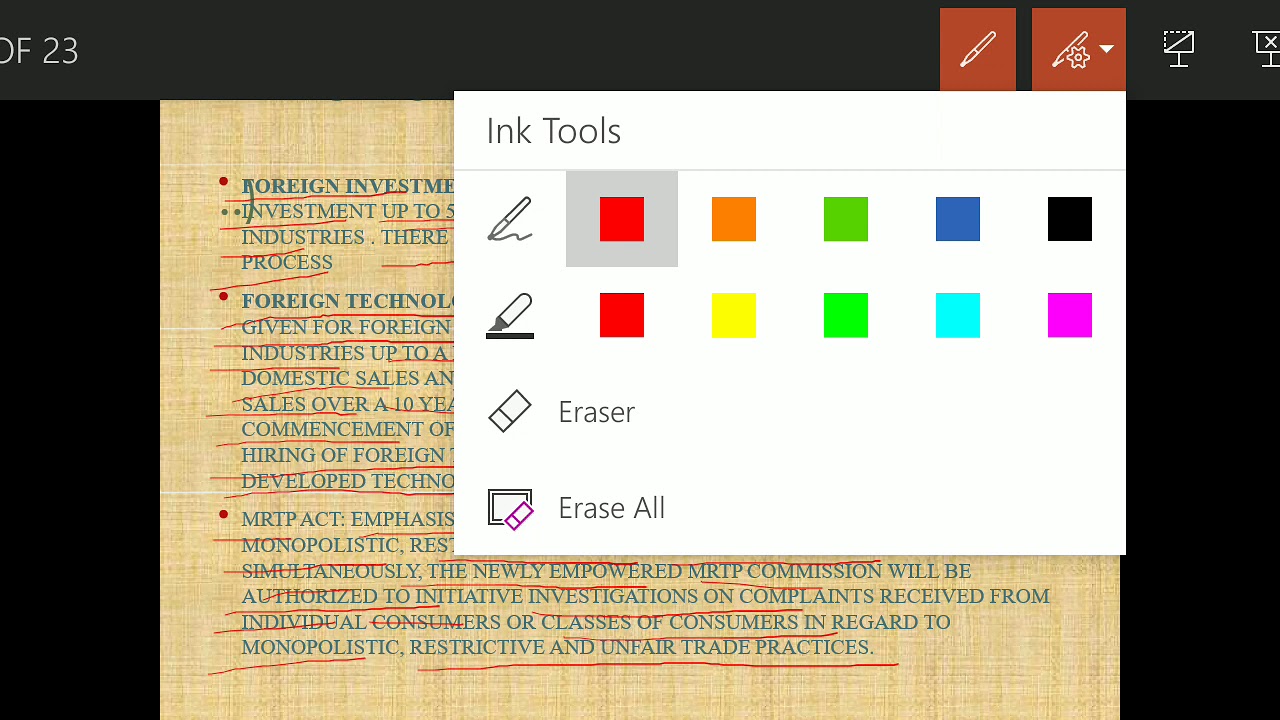Click the Erase All icon
Viewport: 1280px width, 720px height.
click(510, 508)
